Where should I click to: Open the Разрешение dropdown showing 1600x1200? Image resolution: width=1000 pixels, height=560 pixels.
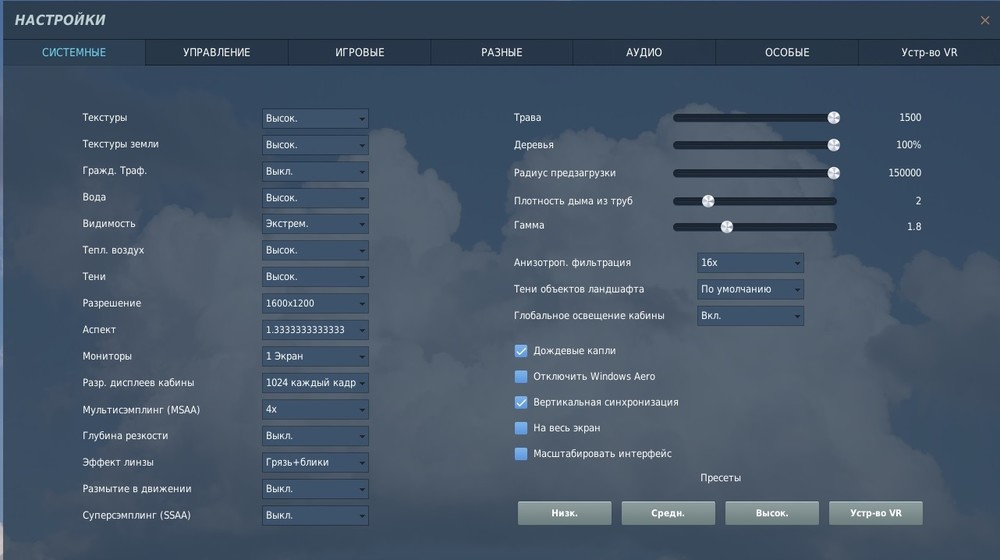315,304
